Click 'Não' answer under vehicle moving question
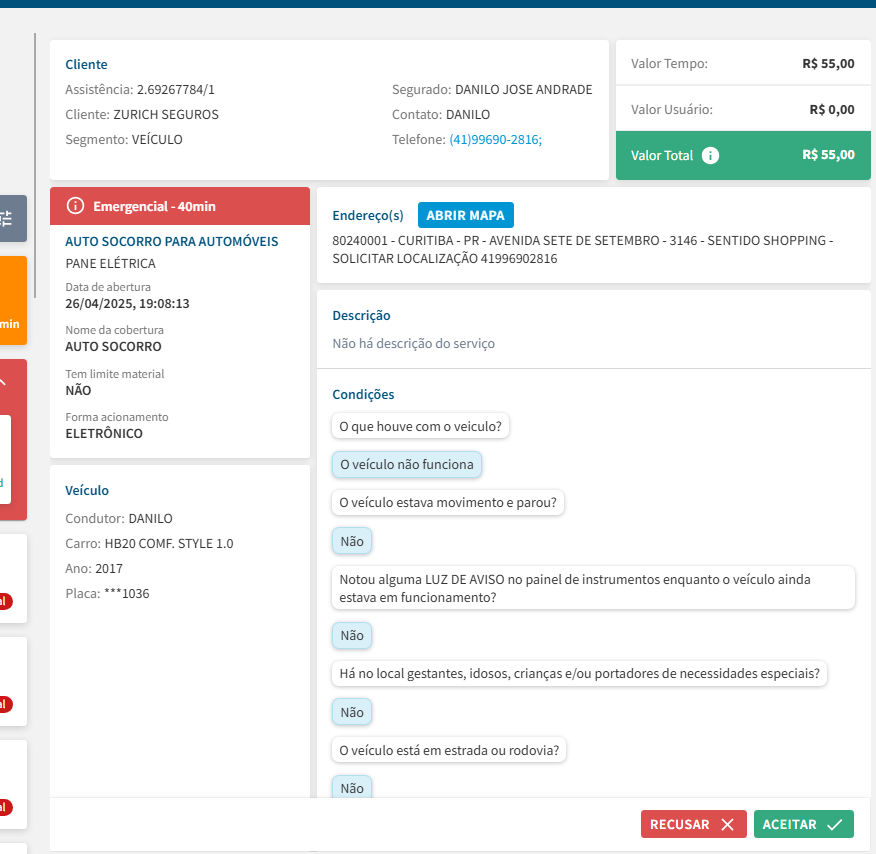This screenshot has height=854, width=876. 352,542
